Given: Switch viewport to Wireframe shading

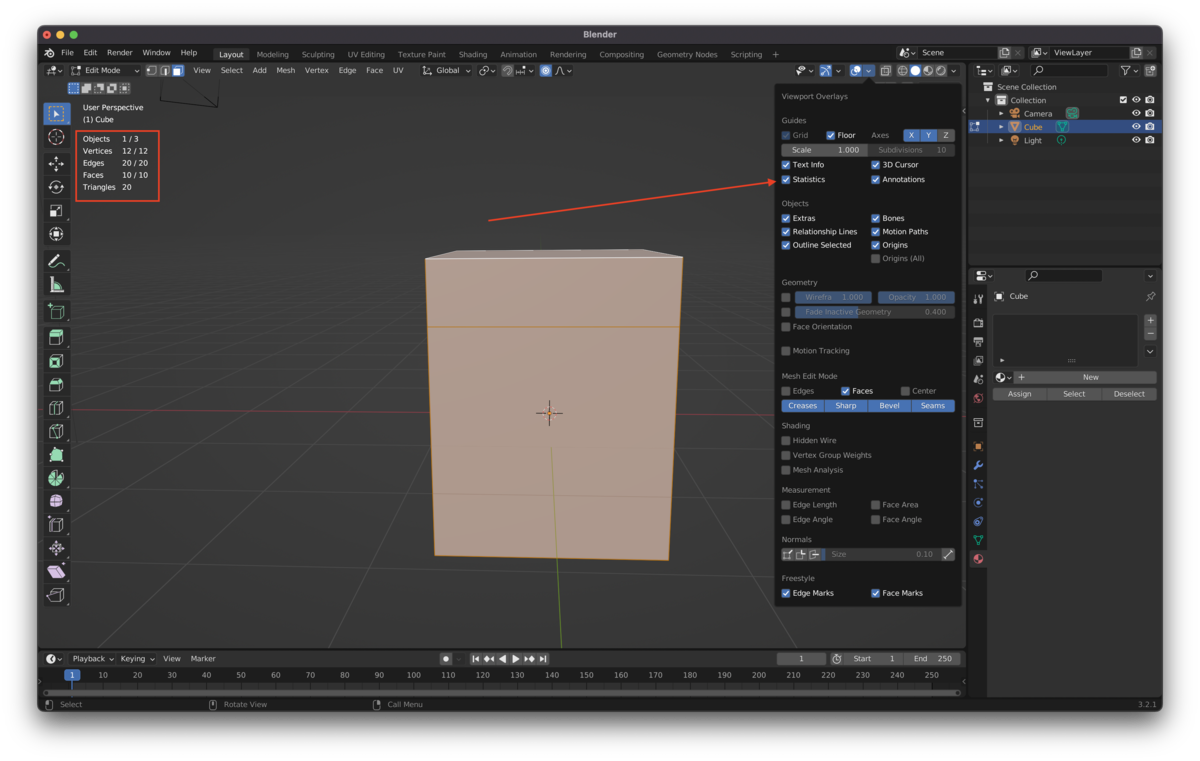Looking at the screenshot, I should coord(903,70).
